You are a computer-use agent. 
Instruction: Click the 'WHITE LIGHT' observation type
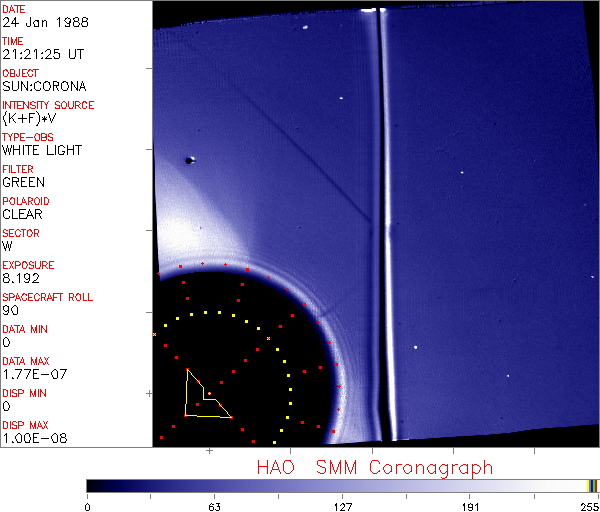click(42, 150)
